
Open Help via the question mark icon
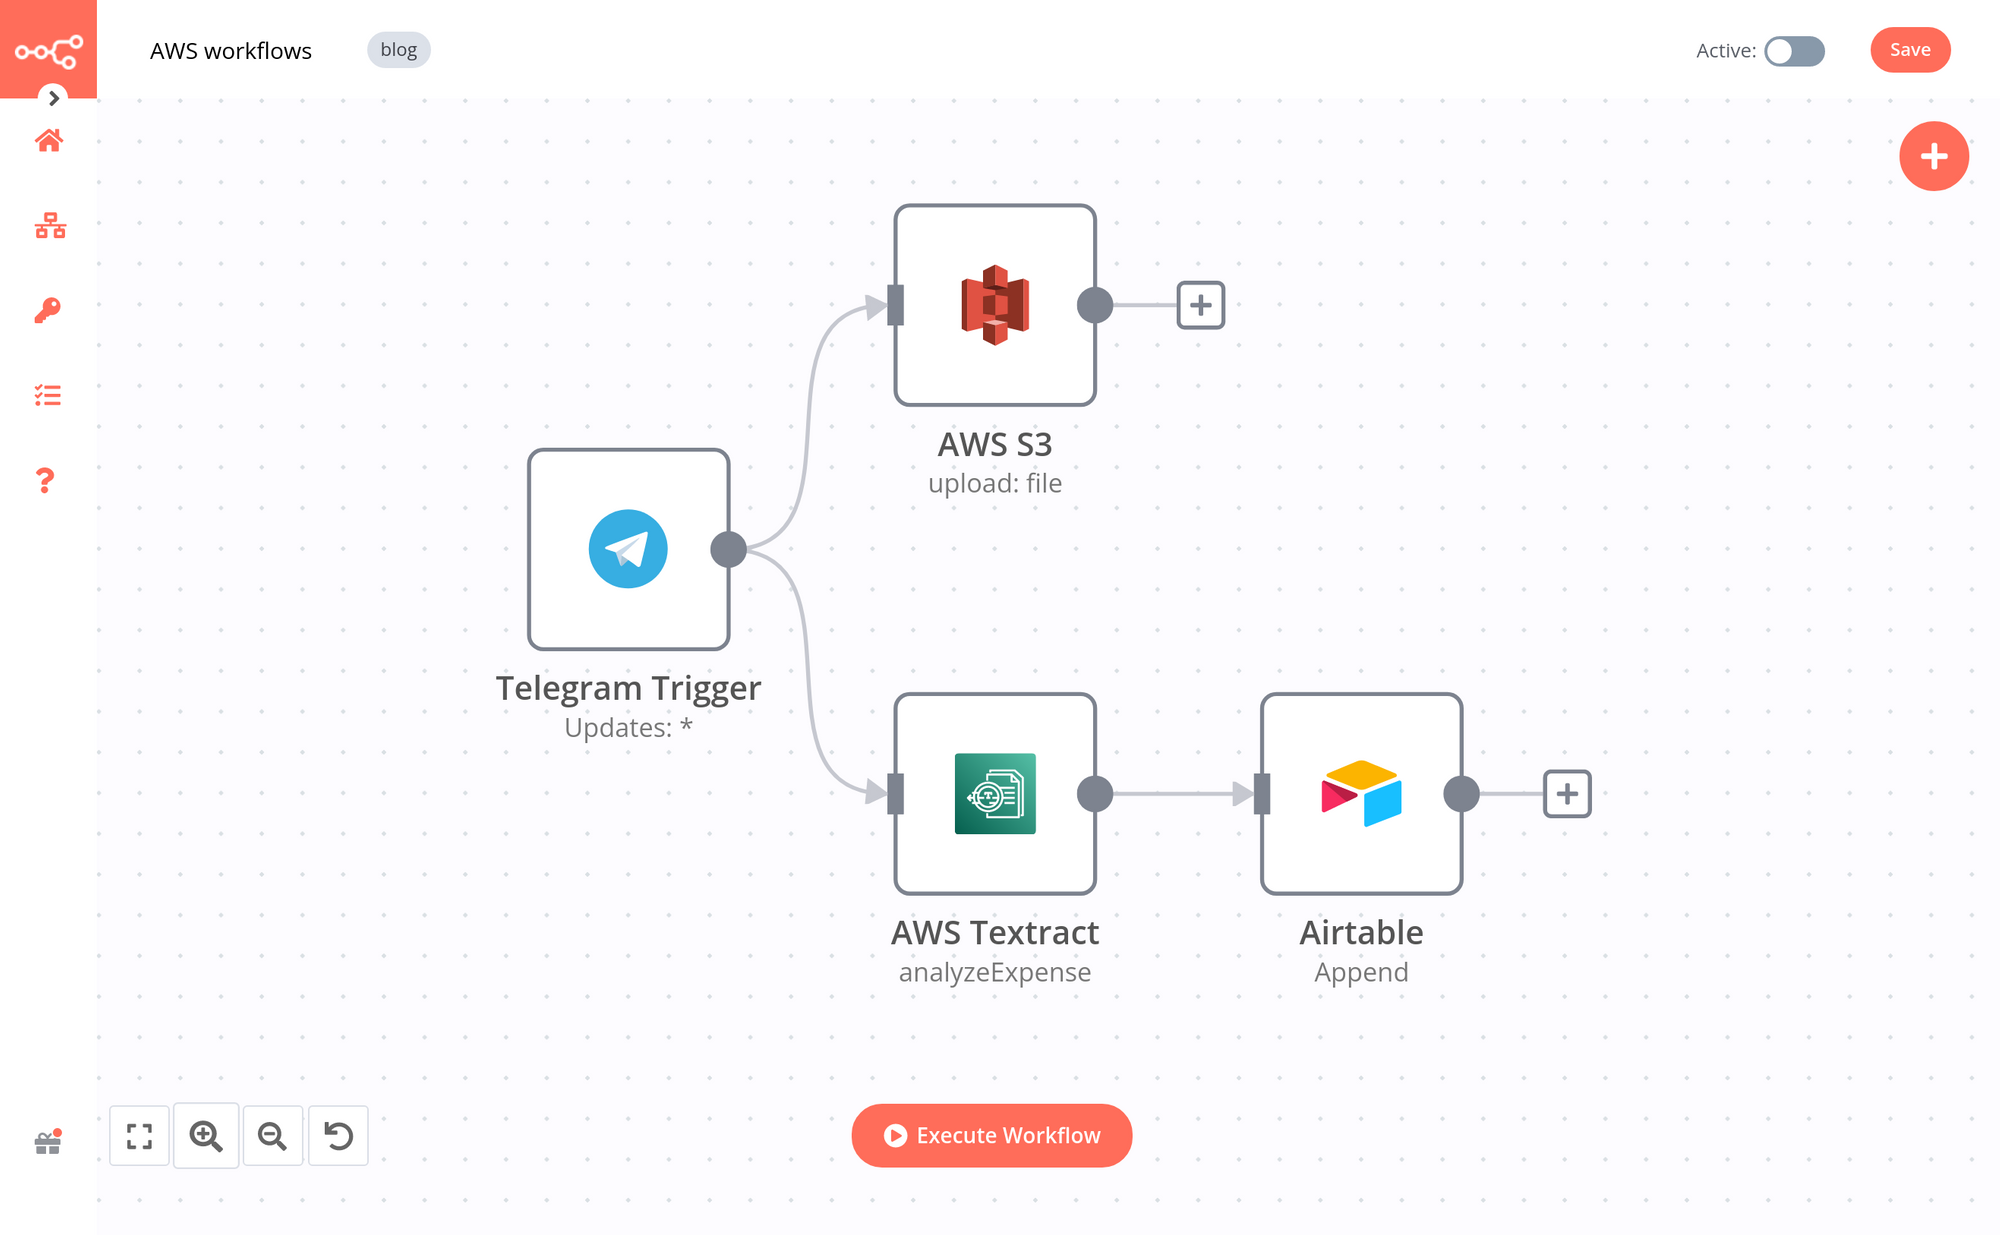click(47, 482)
